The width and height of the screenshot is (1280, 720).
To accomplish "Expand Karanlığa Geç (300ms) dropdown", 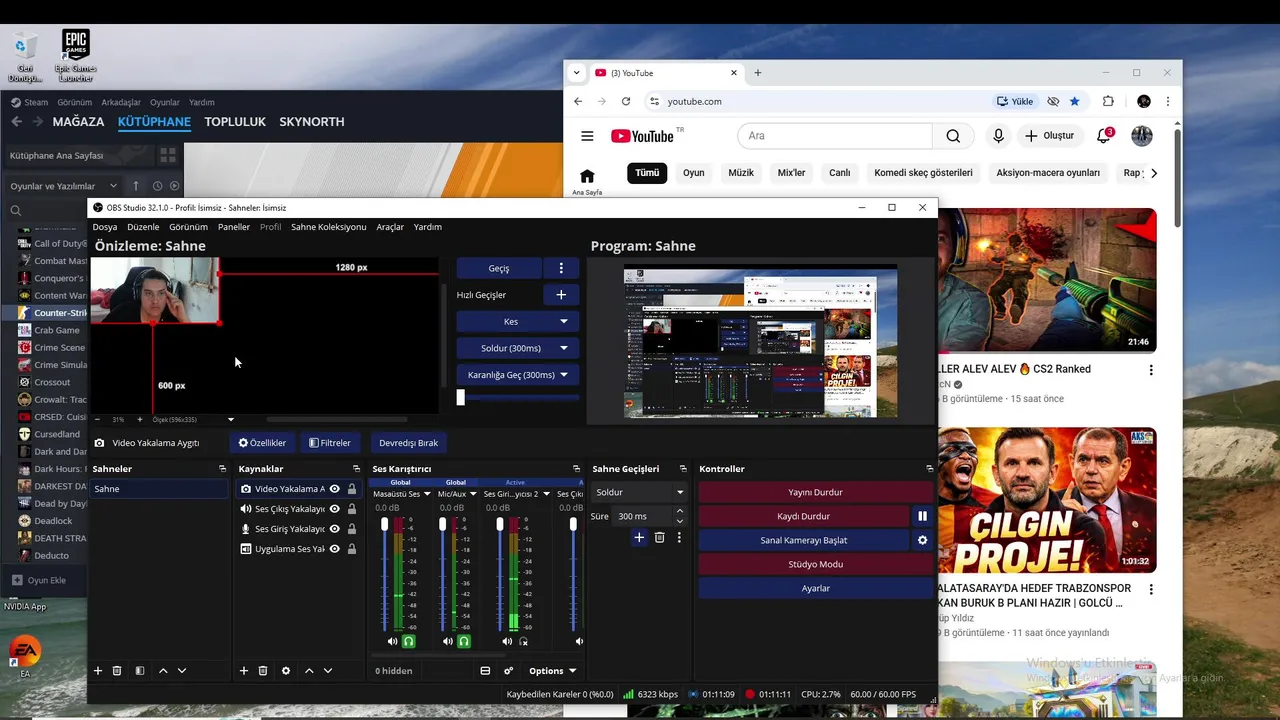I will coord(564,375).
